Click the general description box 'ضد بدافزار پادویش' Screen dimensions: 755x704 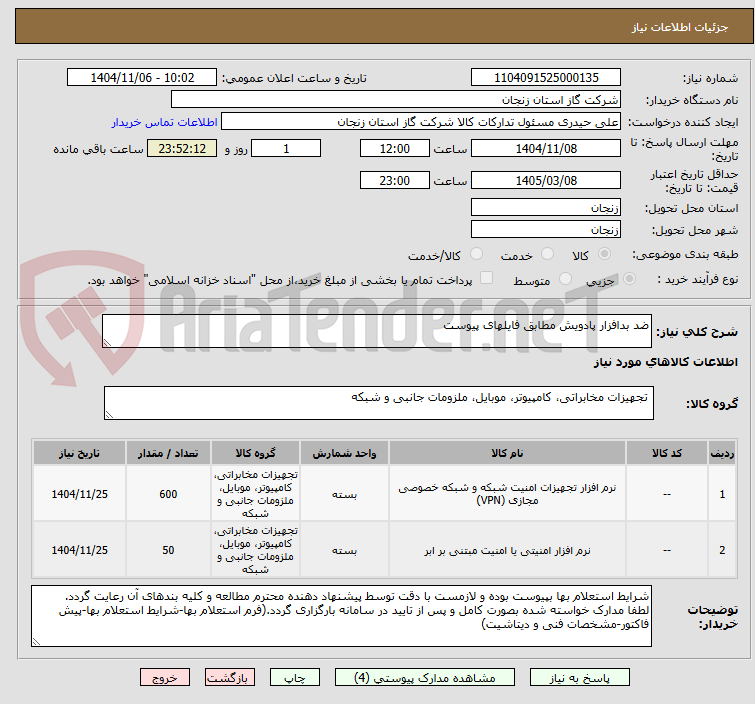click(377, 331)
